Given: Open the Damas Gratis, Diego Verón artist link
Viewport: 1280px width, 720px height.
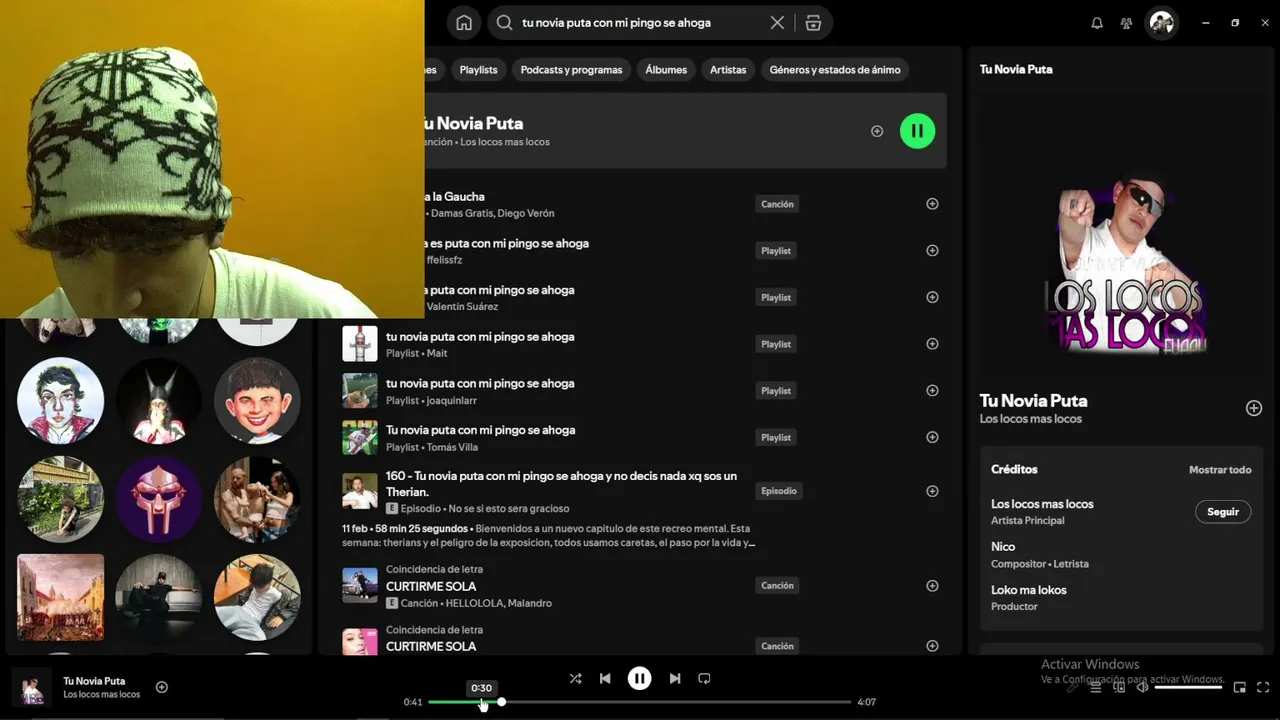Looking at the screenshot, I should click(x=493, y=213).
